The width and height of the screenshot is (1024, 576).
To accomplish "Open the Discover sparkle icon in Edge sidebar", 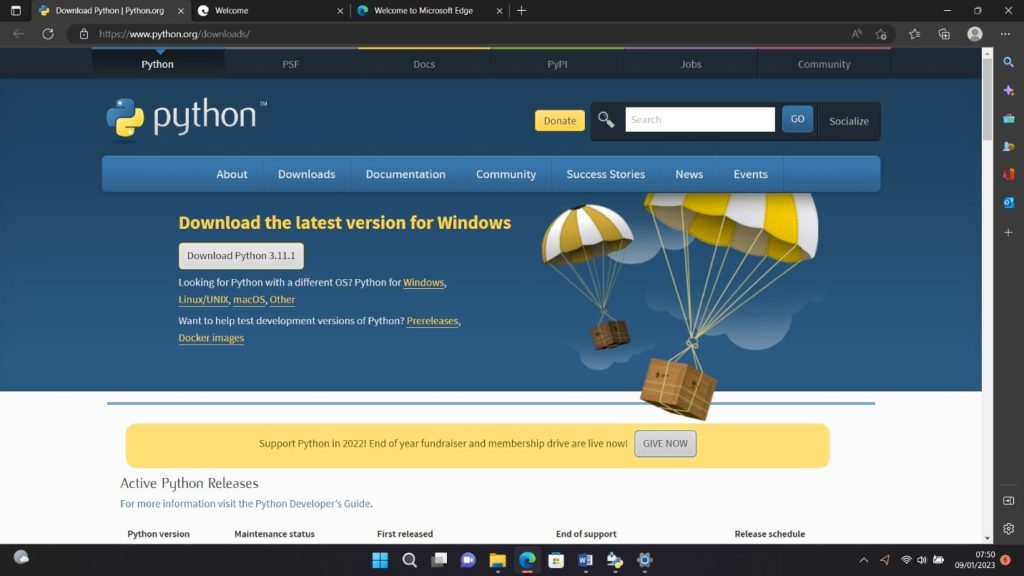I will pos(1009,90).
